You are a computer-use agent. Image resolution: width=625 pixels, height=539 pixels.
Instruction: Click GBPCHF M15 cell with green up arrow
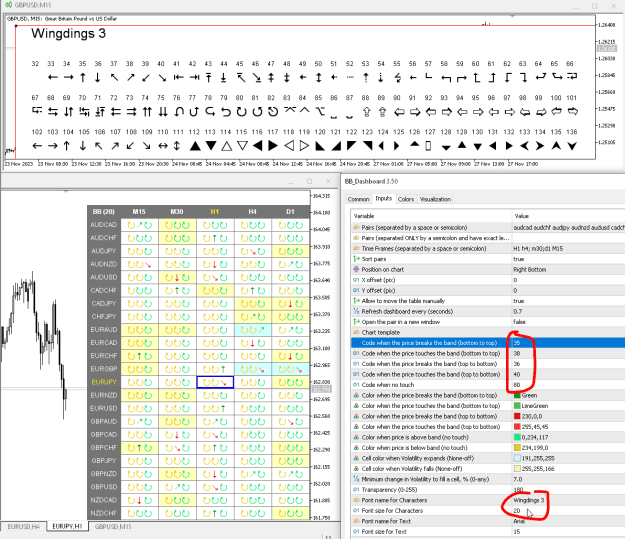click(140, 448)
